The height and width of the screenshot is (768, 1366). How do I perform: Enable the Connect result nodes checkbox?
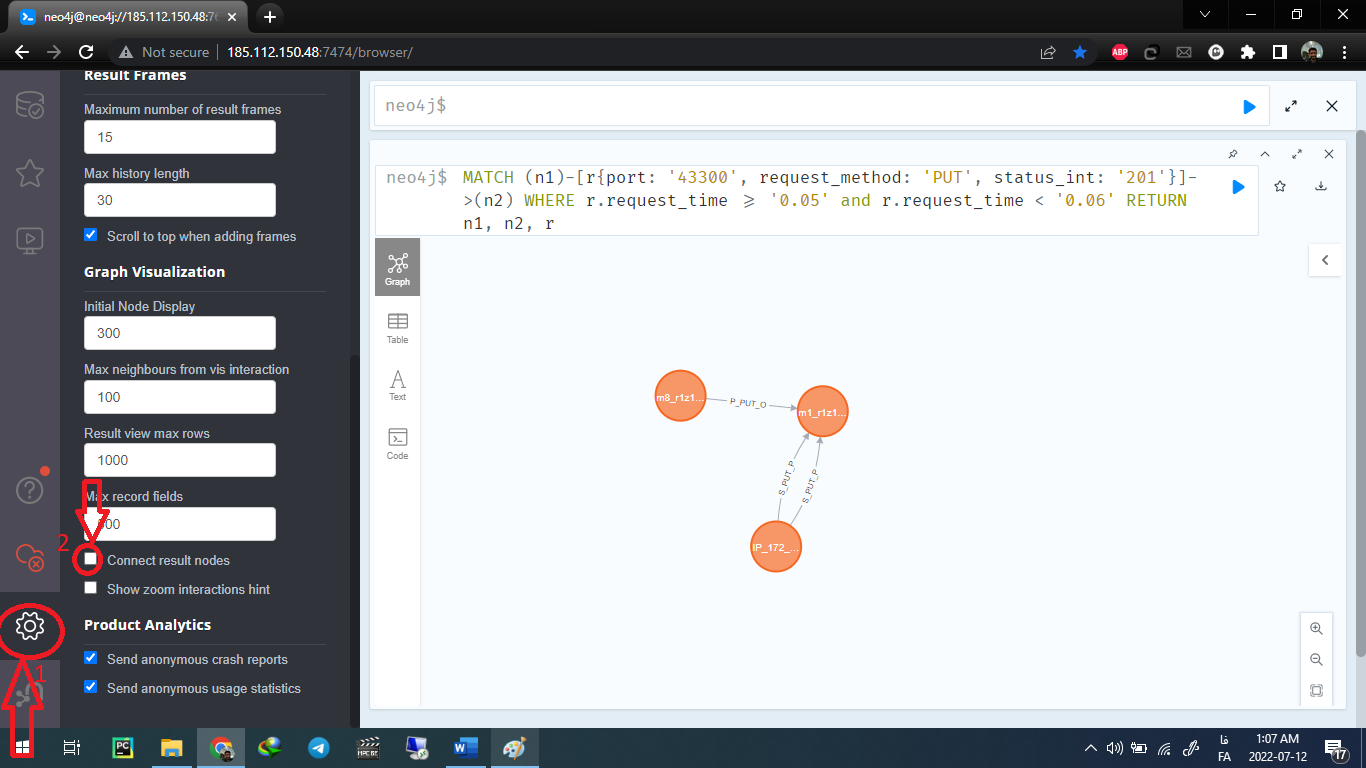[x=91, y=559]
